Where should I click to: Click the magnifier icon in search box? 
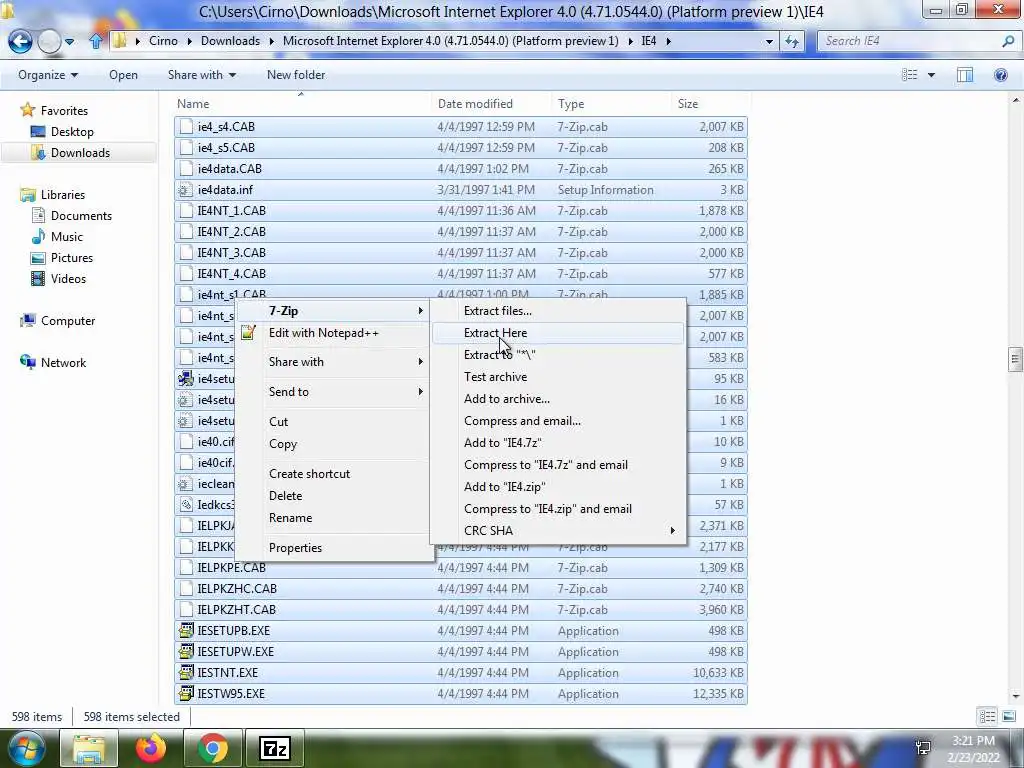click(1008, 41)
